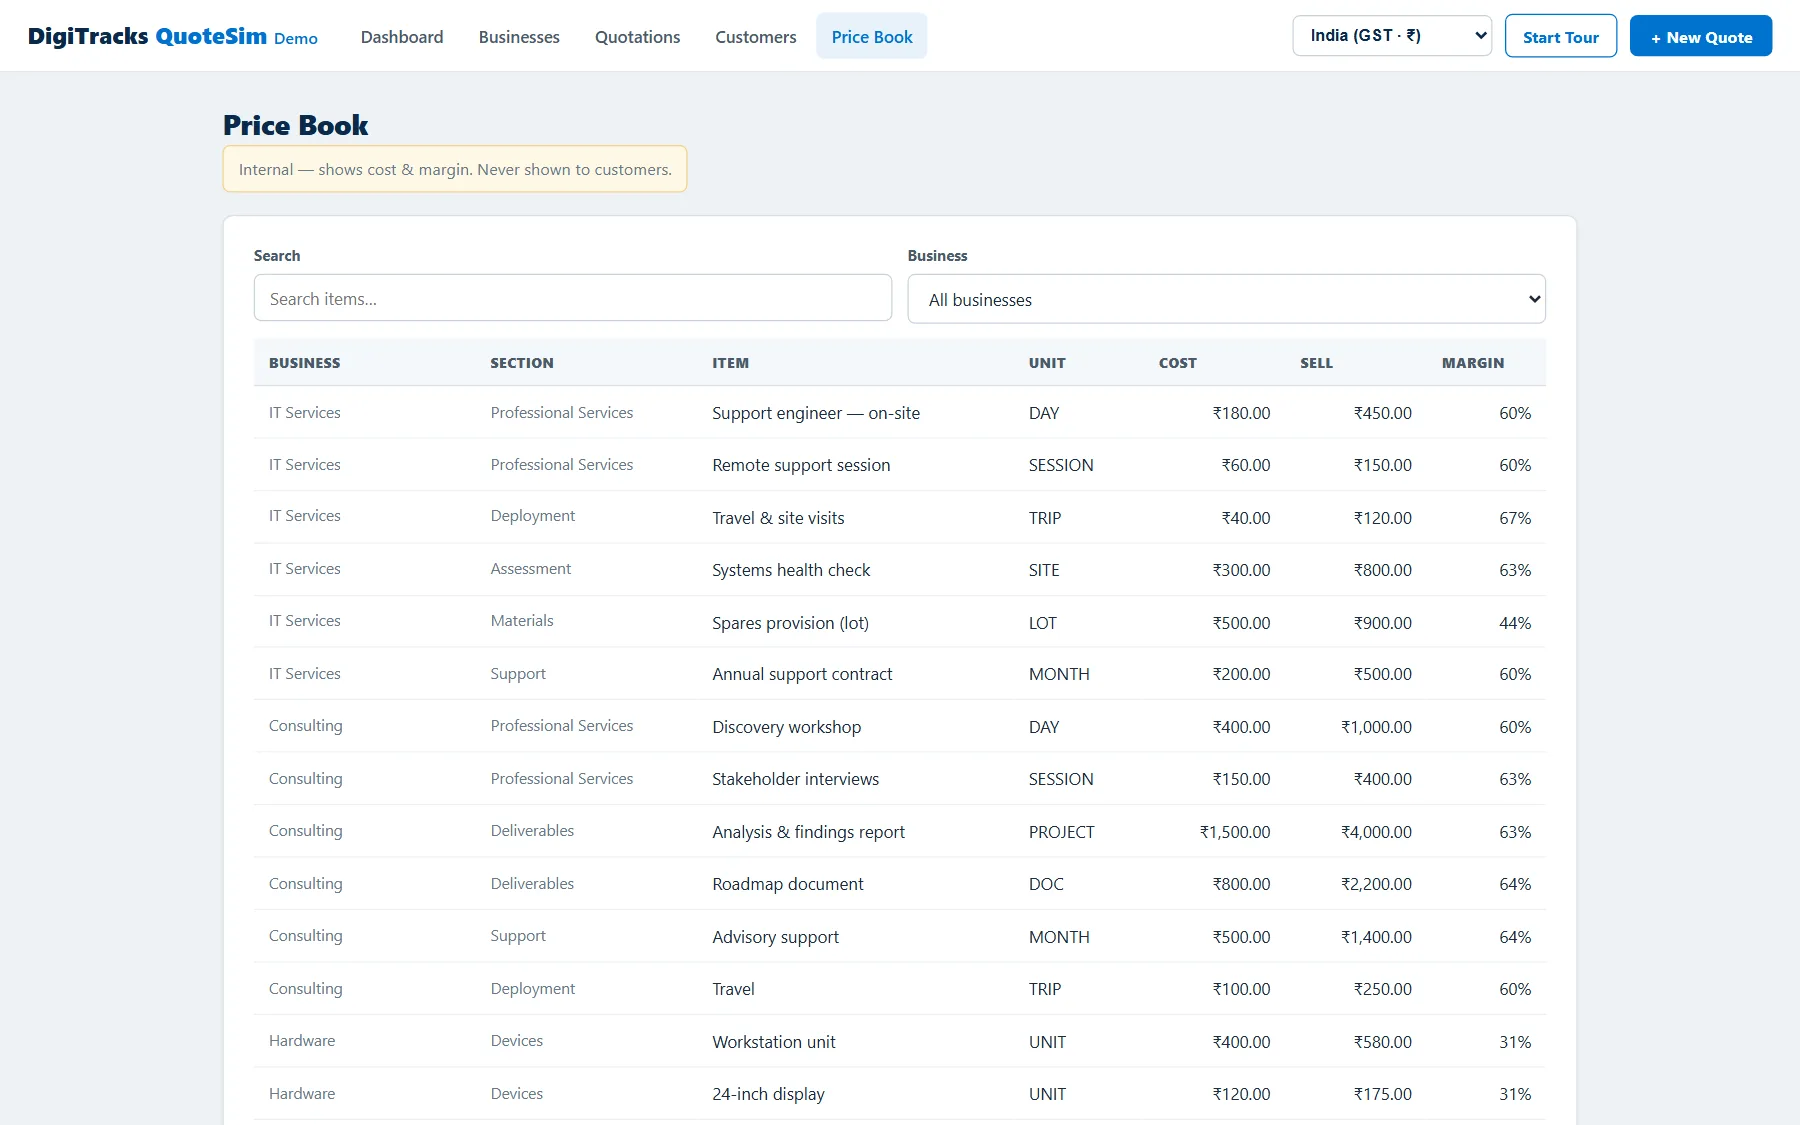Image resolution: width=1800 pixels, height=1125 pixels.
Task: Open the India (GST · ₹) region dropdown
Action: click(x=1392, y=36)
